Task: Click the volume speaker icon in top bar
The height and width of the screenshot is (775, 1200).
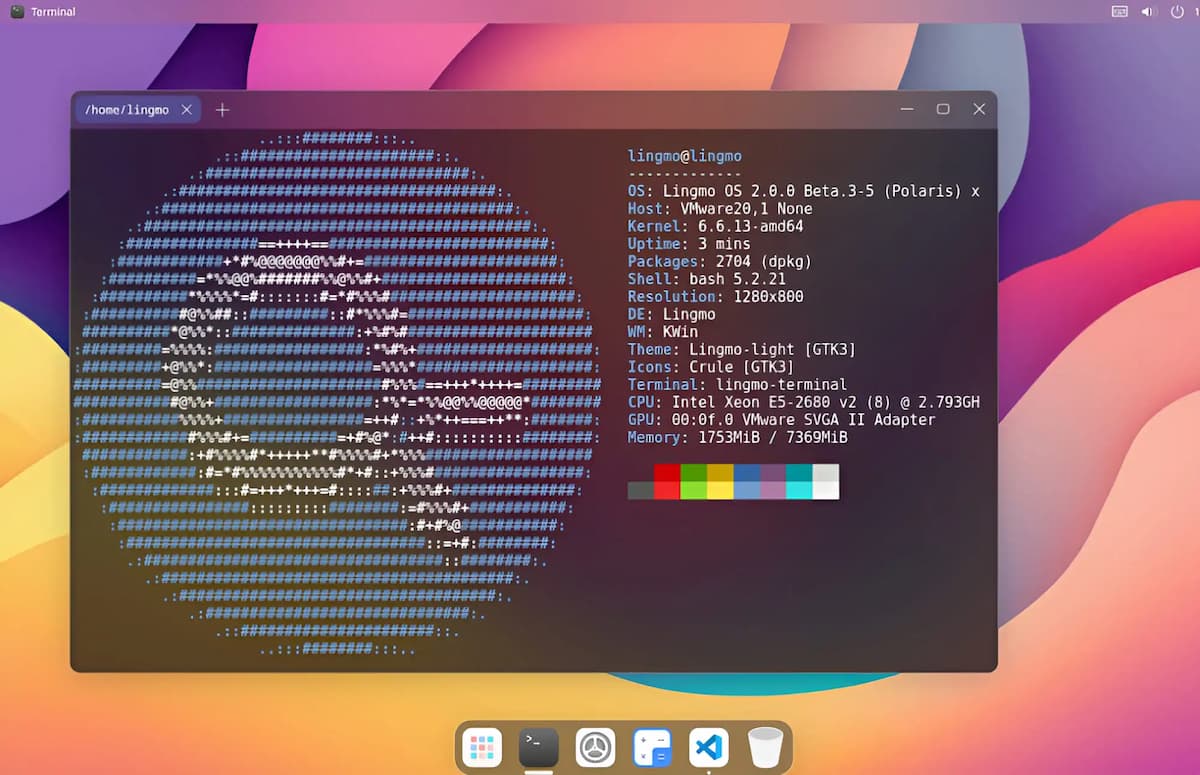Action: tap(1148, 12)
